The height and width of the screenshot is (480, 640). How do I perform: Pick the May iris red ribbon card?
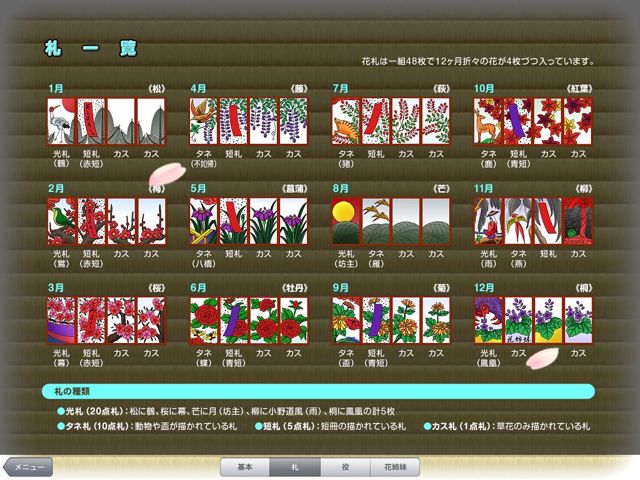tap(233, 221)
